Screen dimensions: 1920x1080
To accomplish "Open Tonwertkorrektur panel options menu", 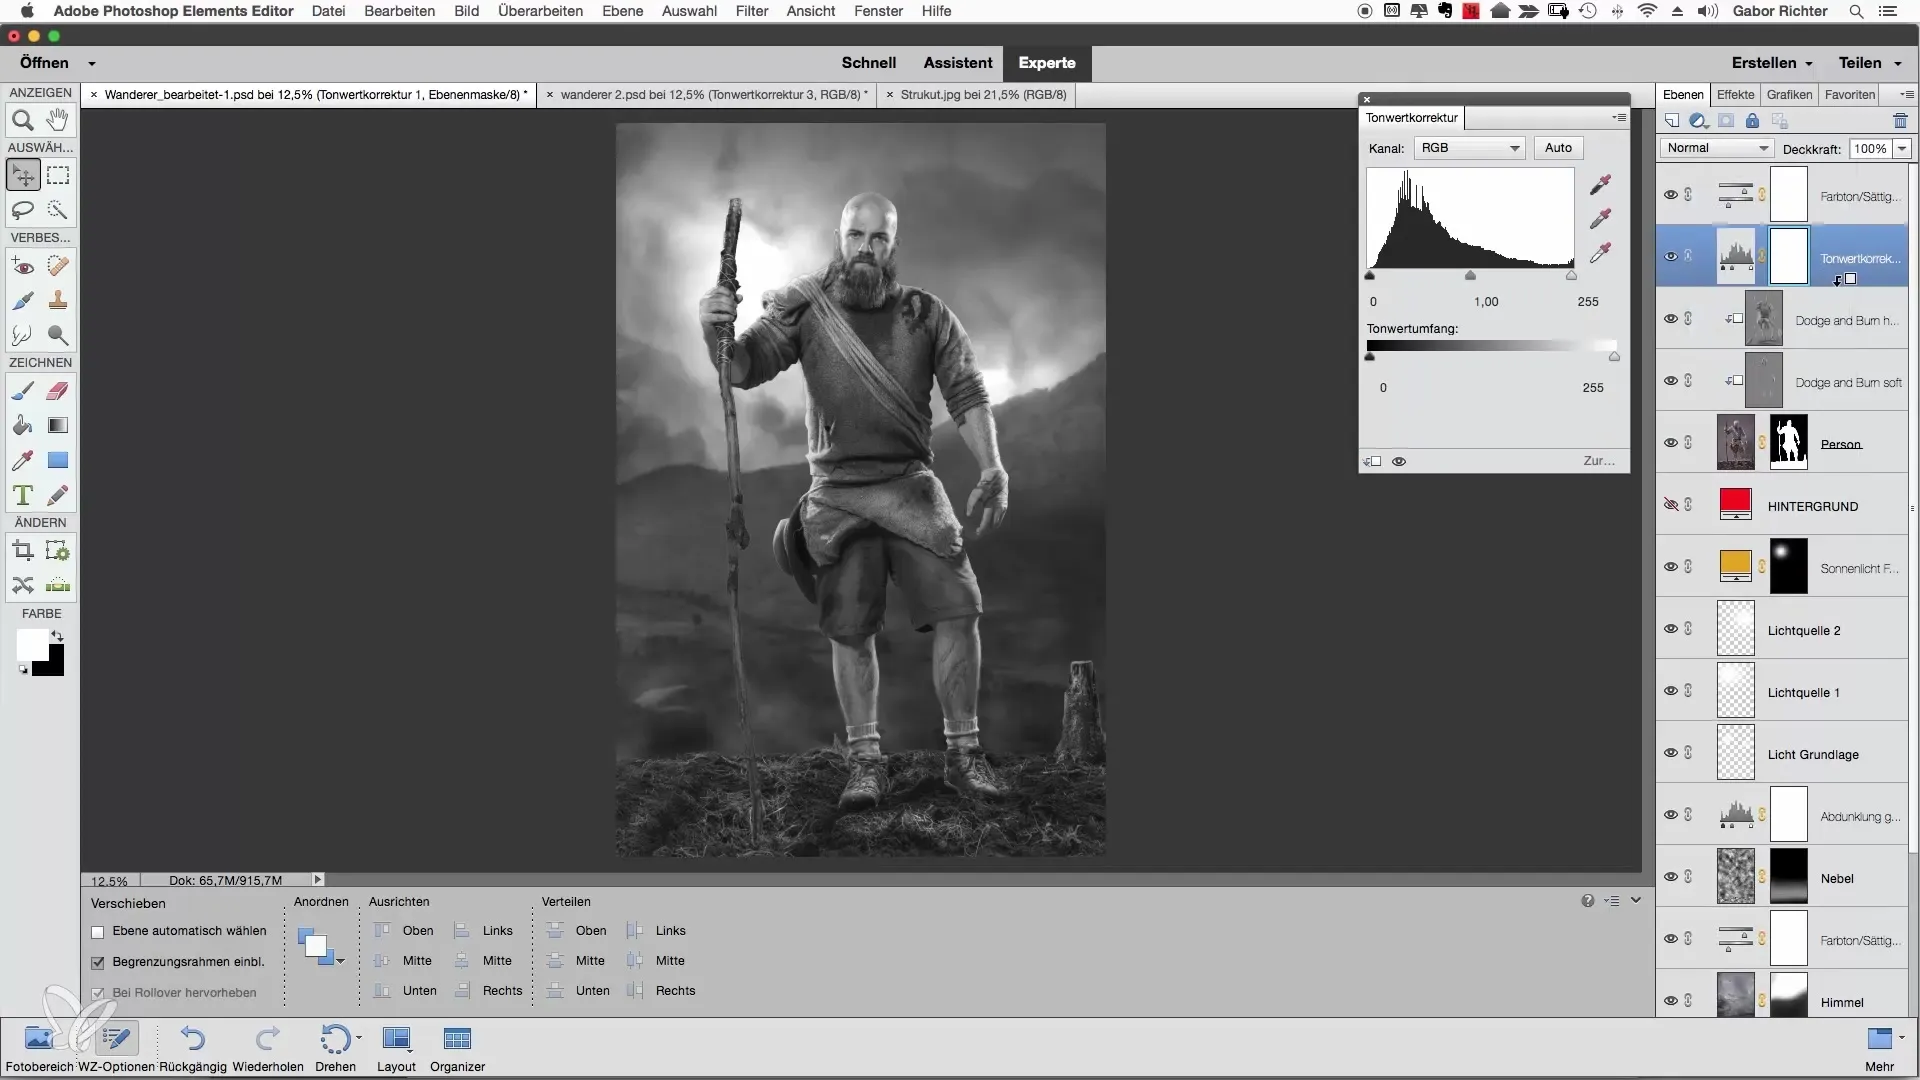I will (x=1619, y=118).
